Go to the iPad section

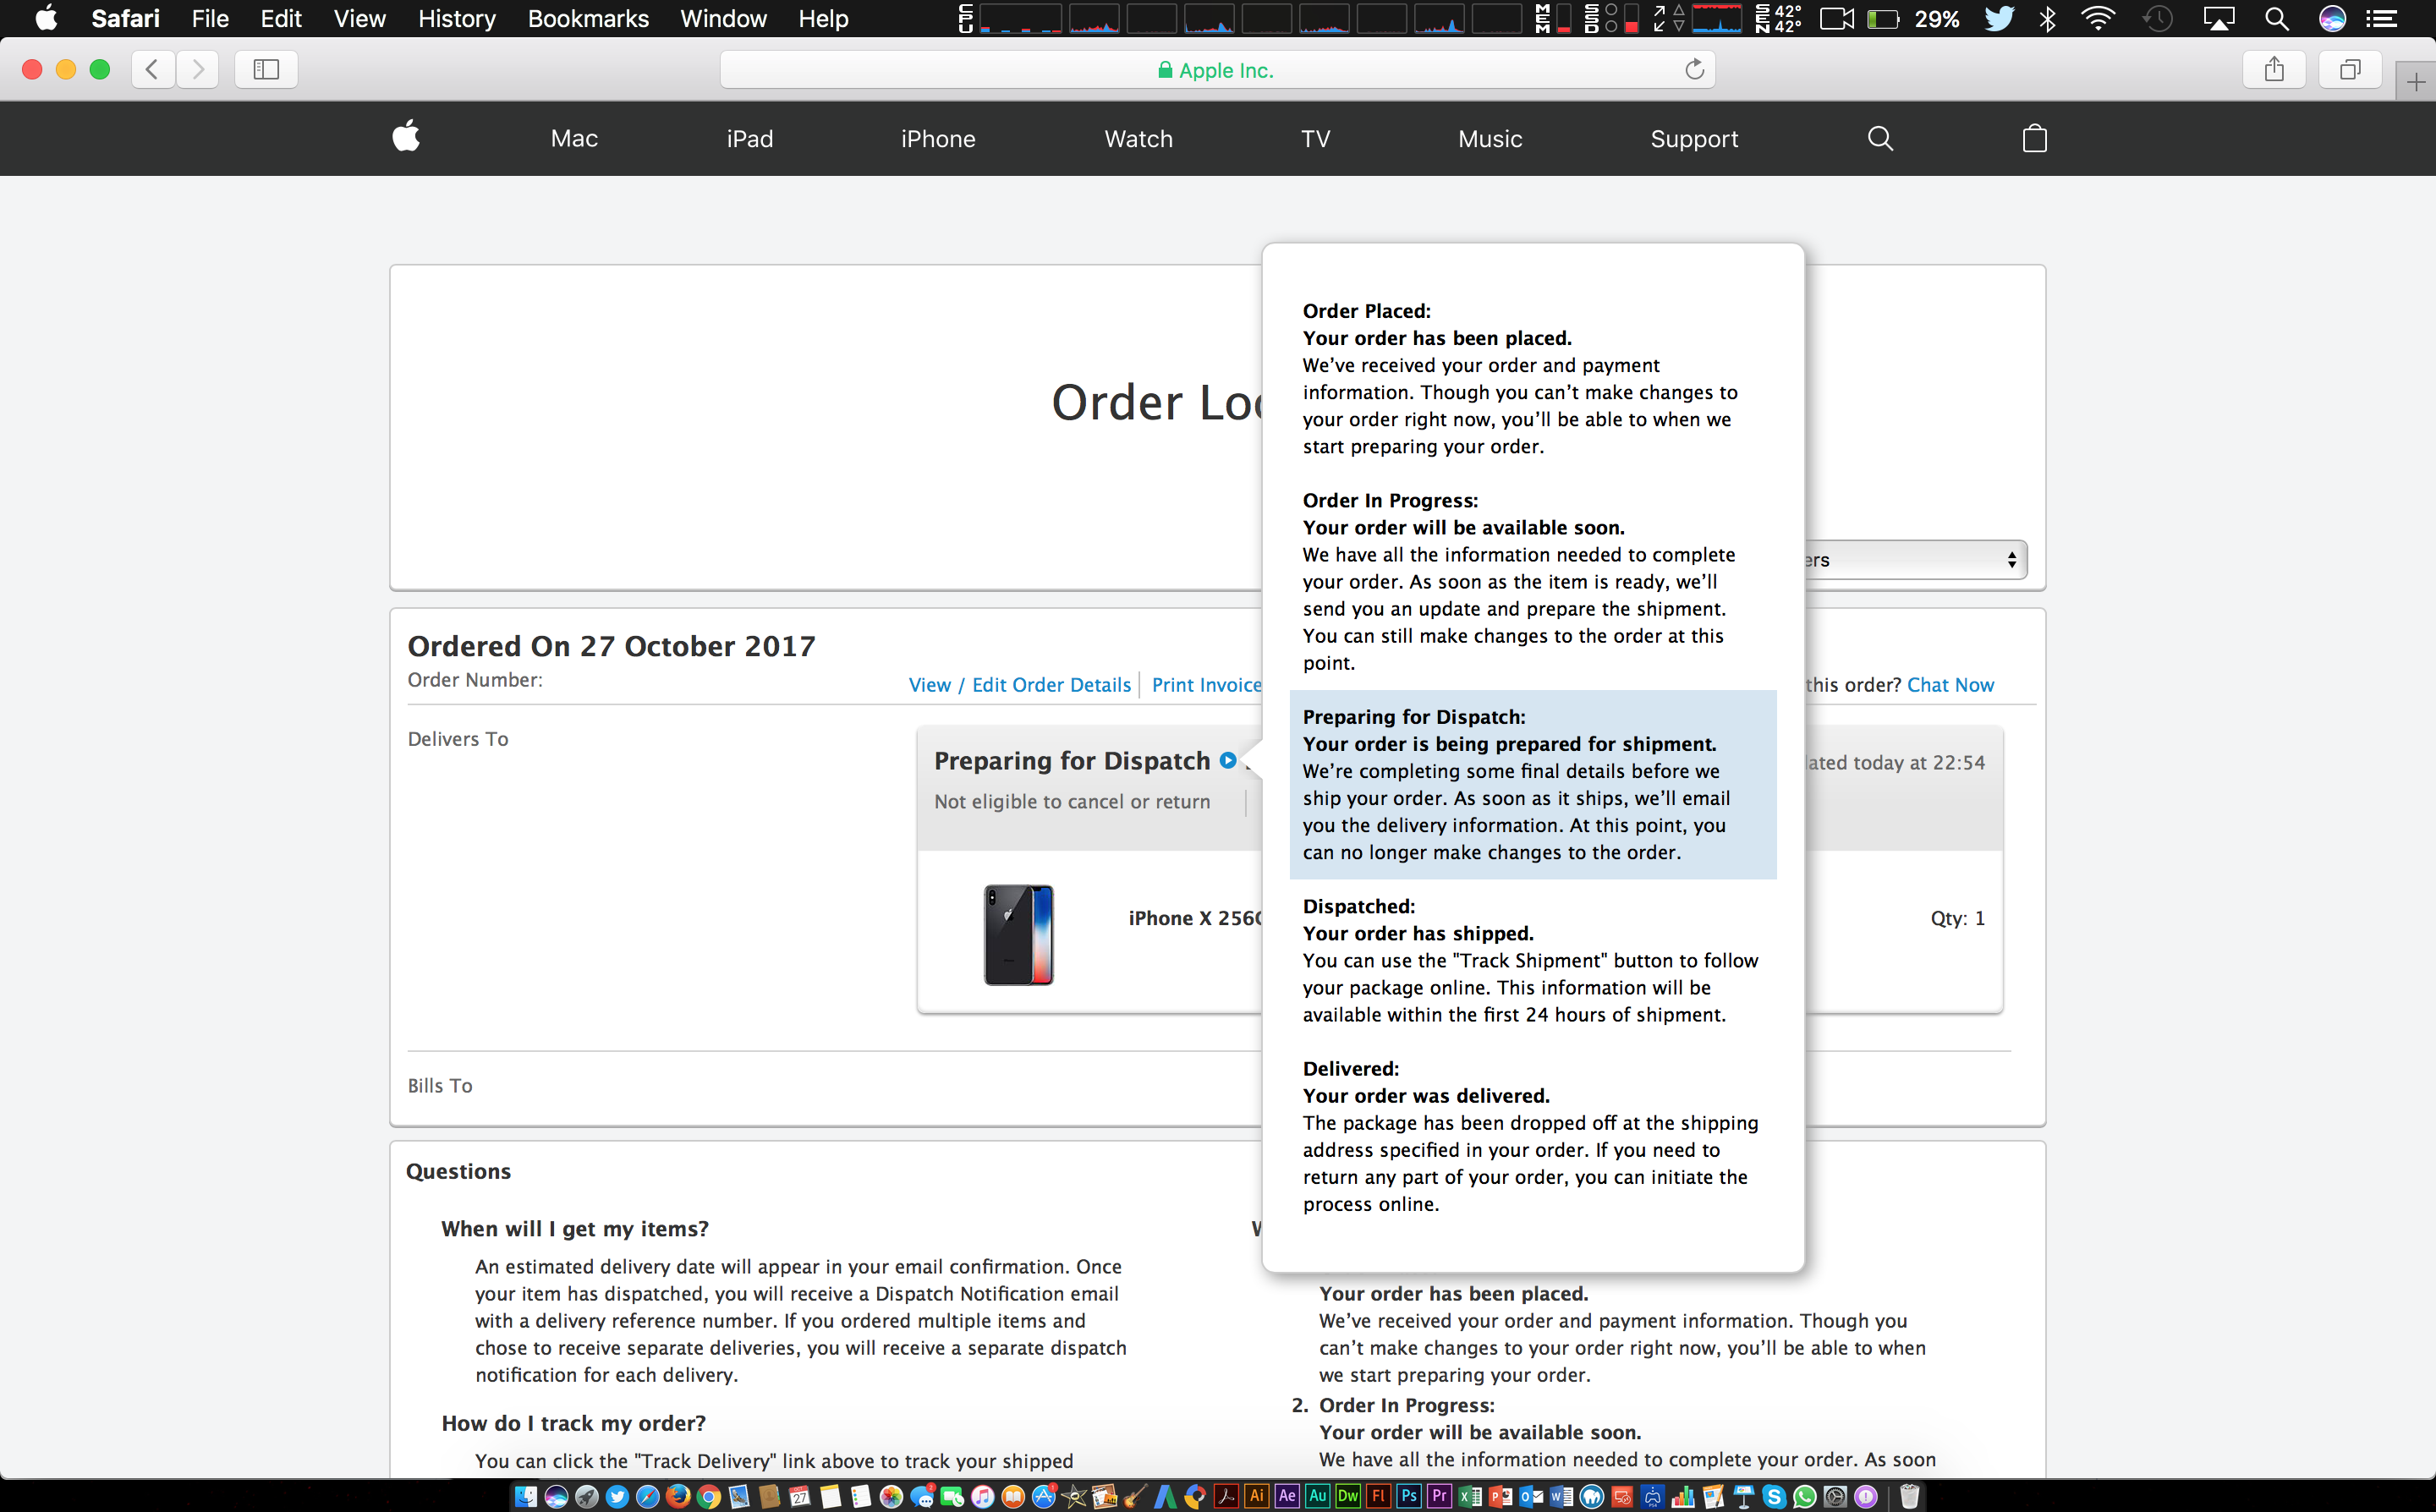pos(750,139)
